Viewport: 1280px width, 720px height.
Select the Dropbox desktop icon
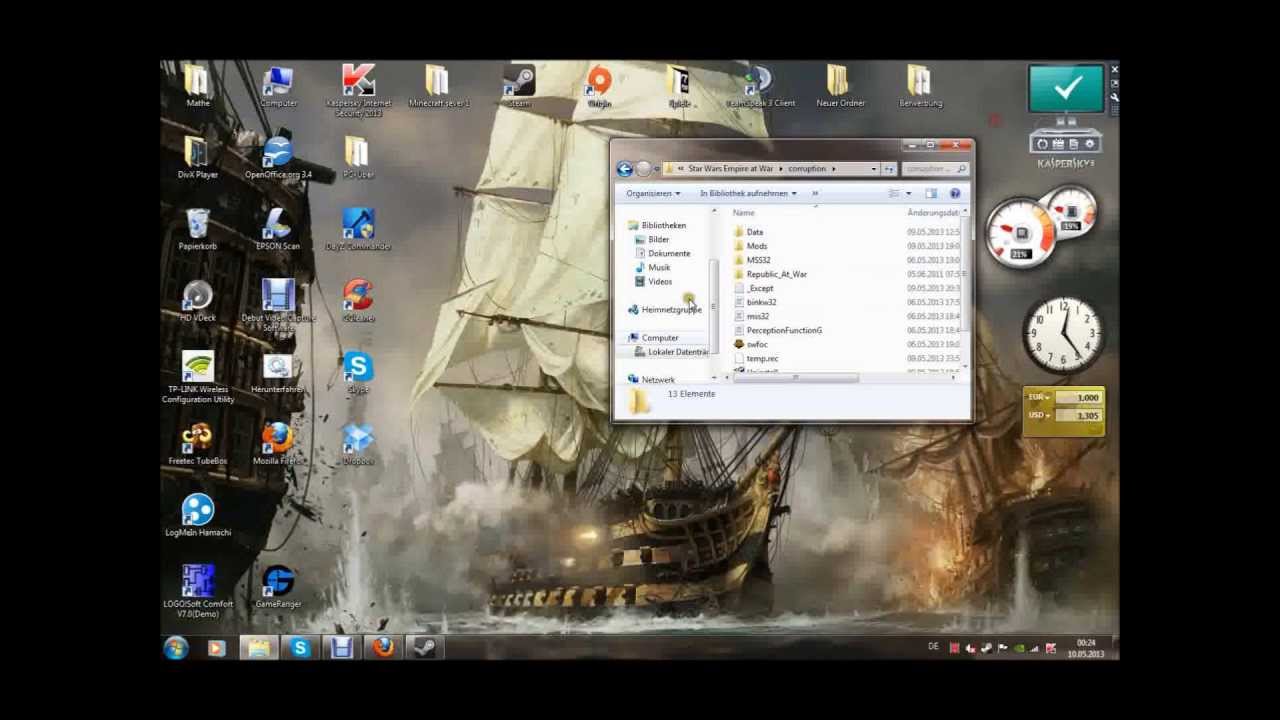[358, 445]
